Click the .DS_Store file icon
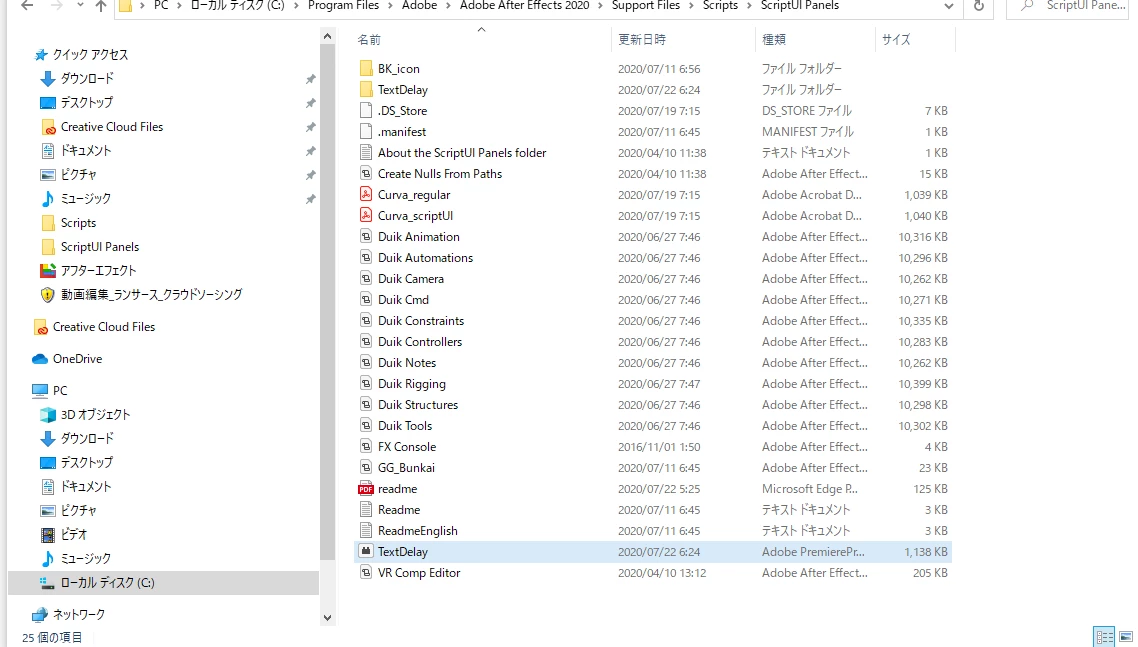Image resolution: width=1138 pixels, height=647 pixels. 367,111
